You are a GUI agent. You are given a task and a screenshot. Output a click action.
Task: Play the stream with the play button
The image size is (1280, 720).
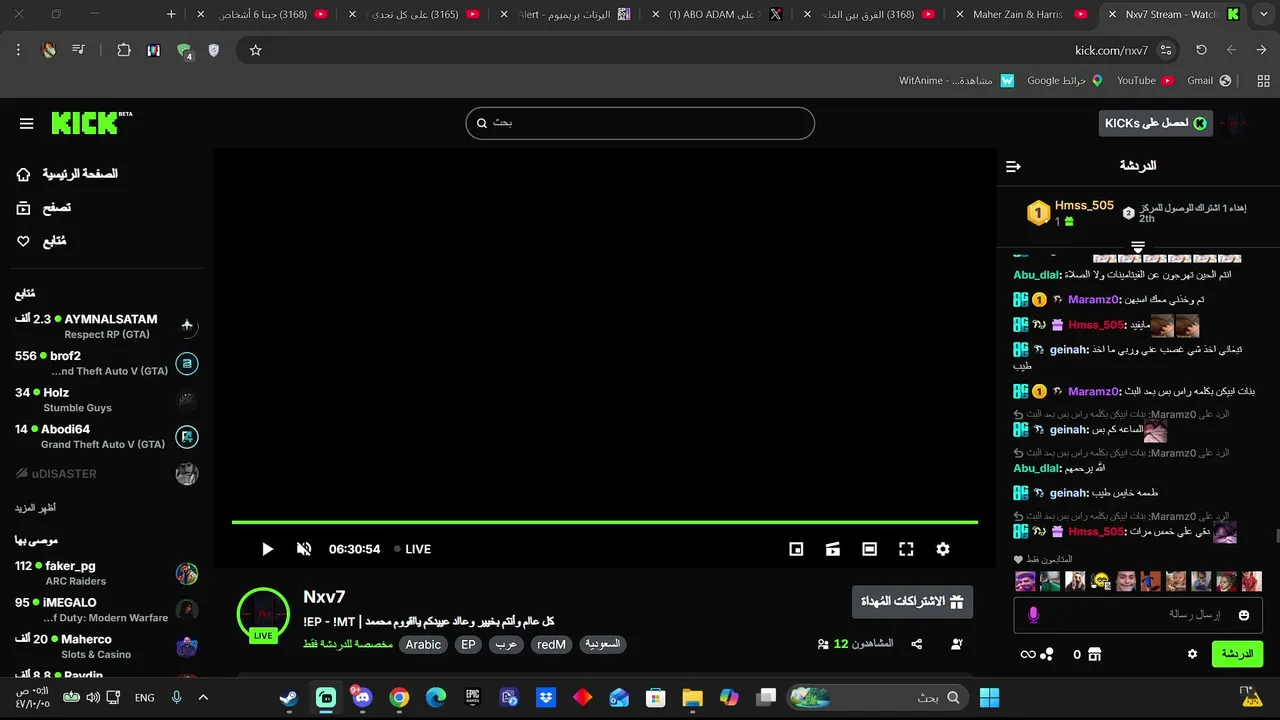pyautogui.click(x=267, y=549)
